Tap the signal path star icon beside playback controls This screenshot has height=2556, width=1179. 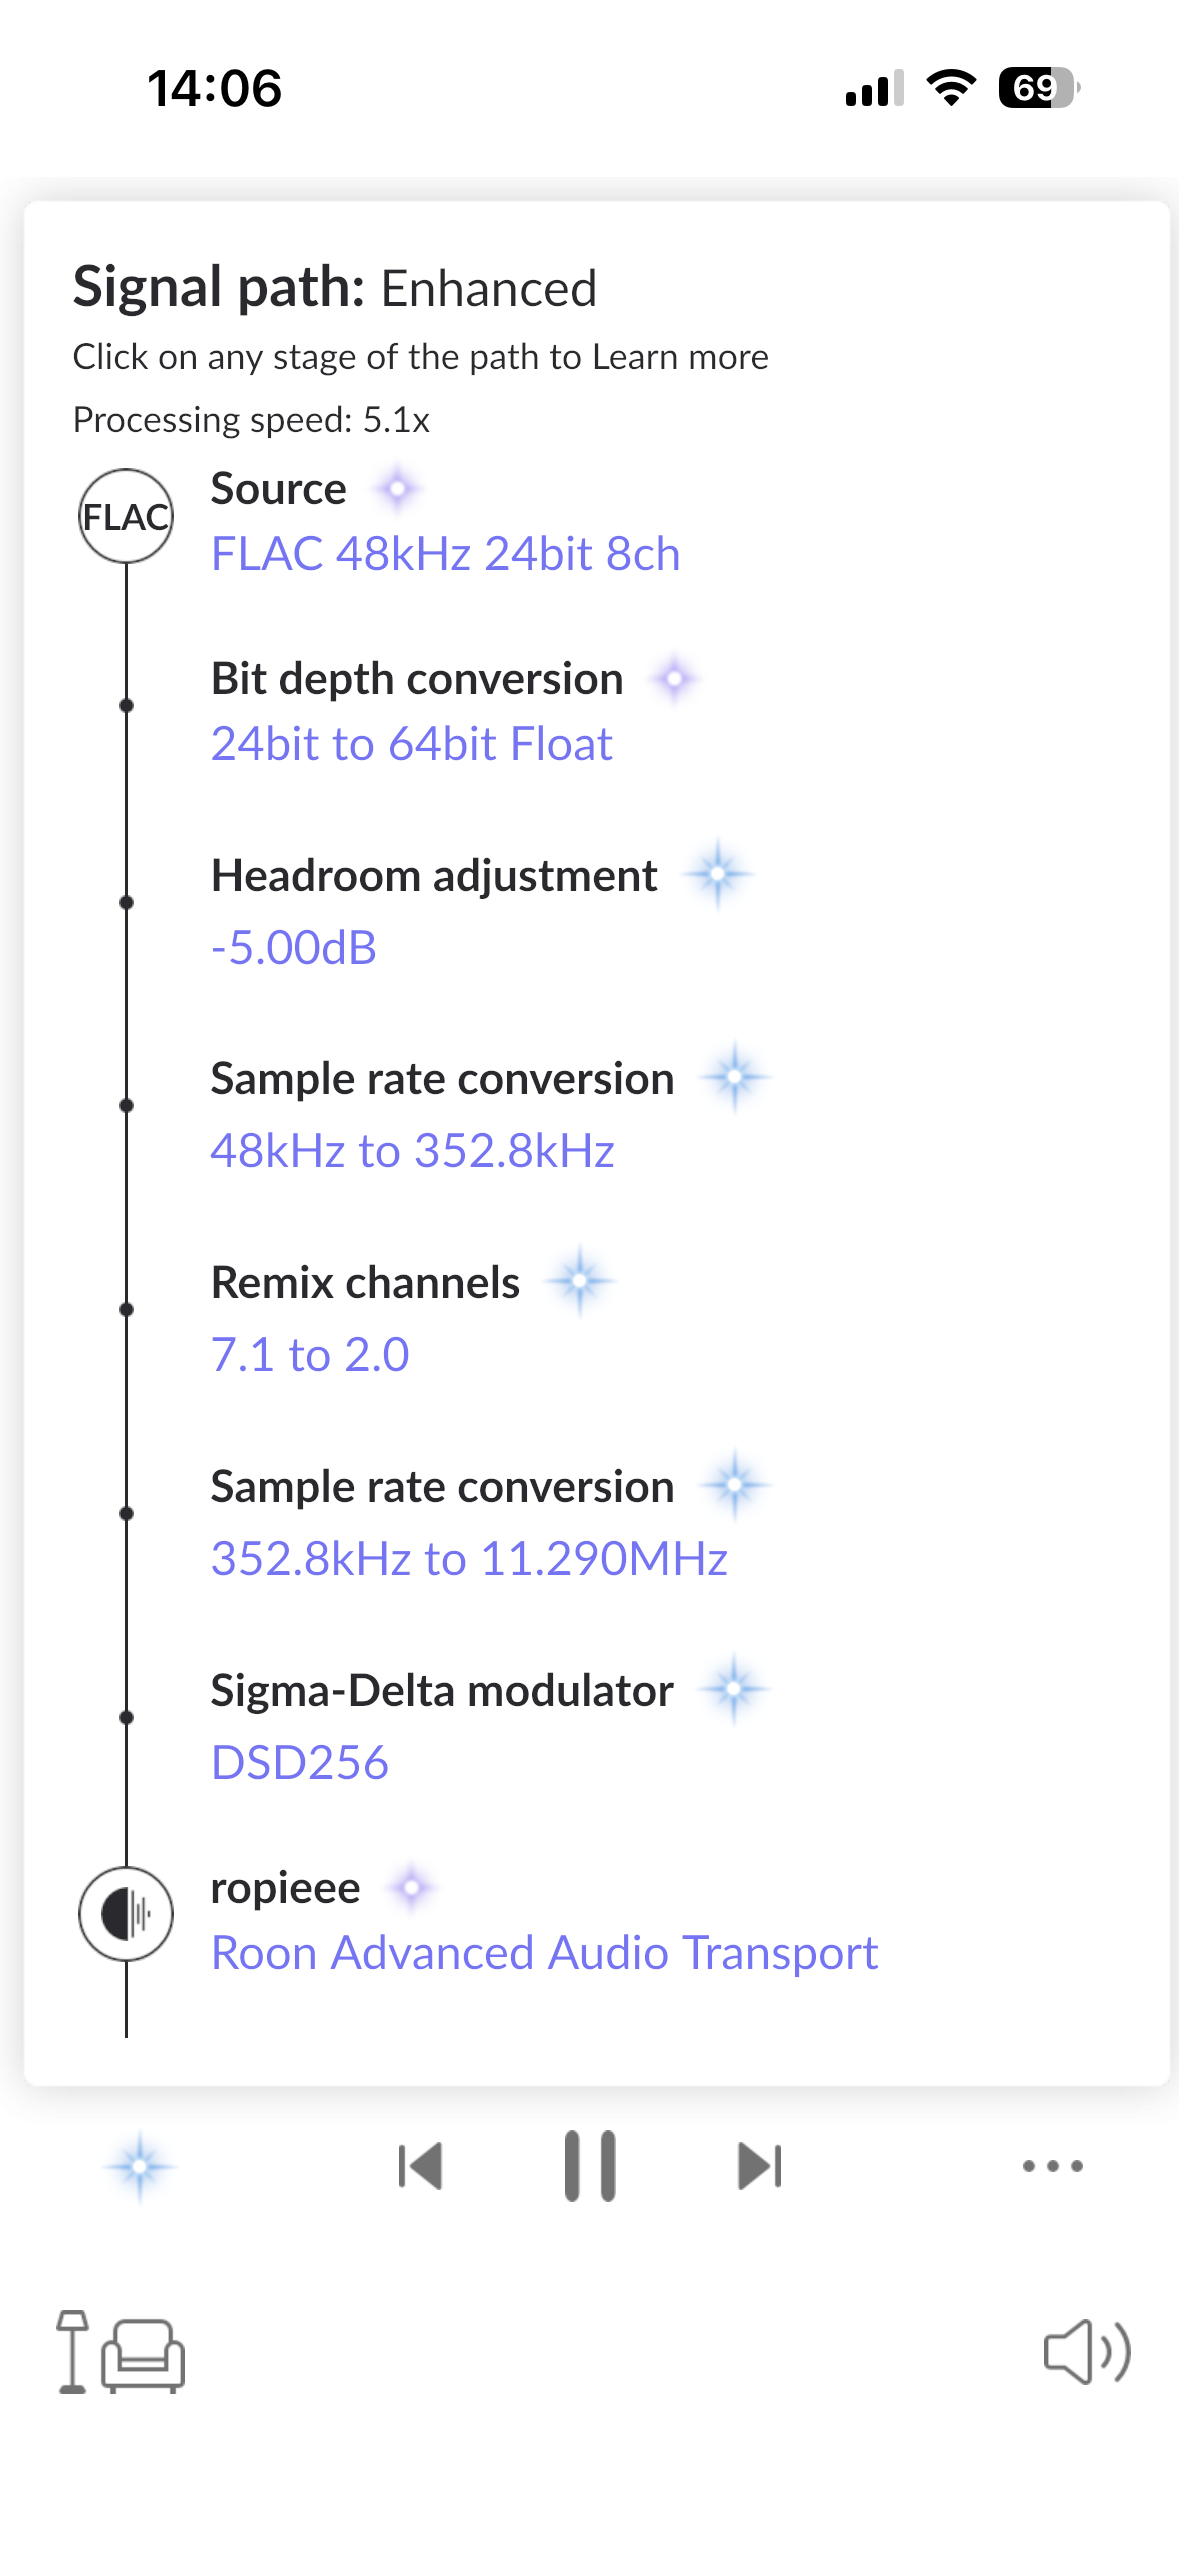coord(140,2166)
